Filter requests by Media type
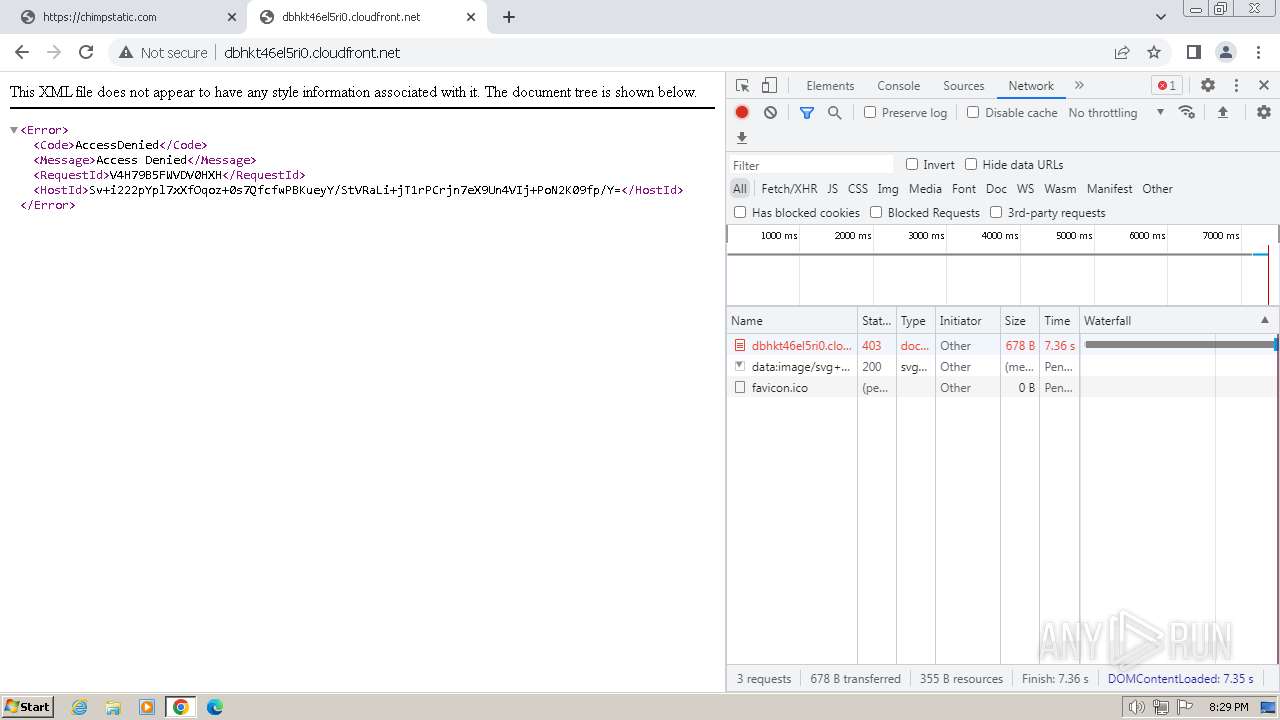 (x=925, y=188)
